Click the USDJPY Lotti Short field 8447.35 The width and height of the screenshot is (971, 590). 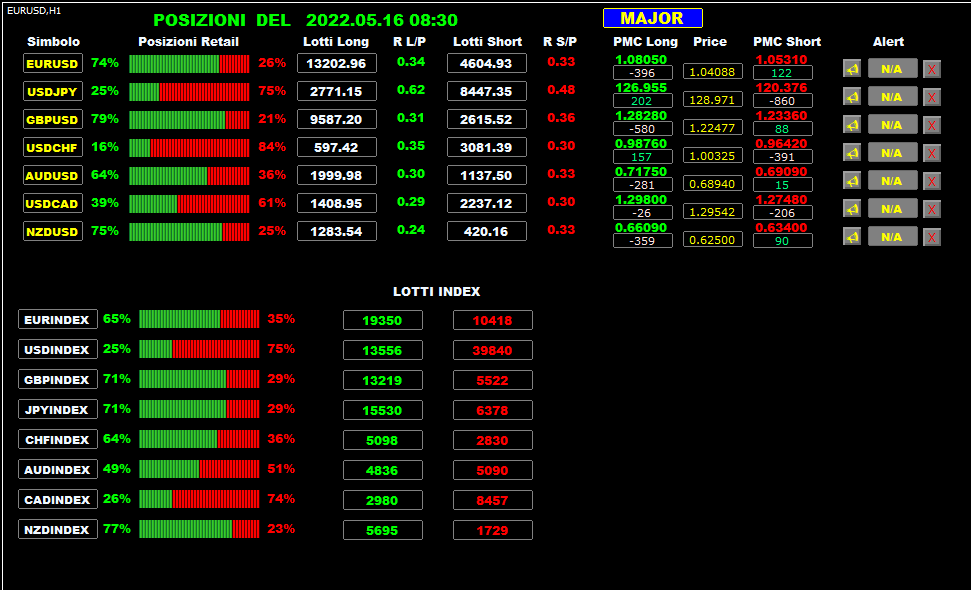point(486,91)
